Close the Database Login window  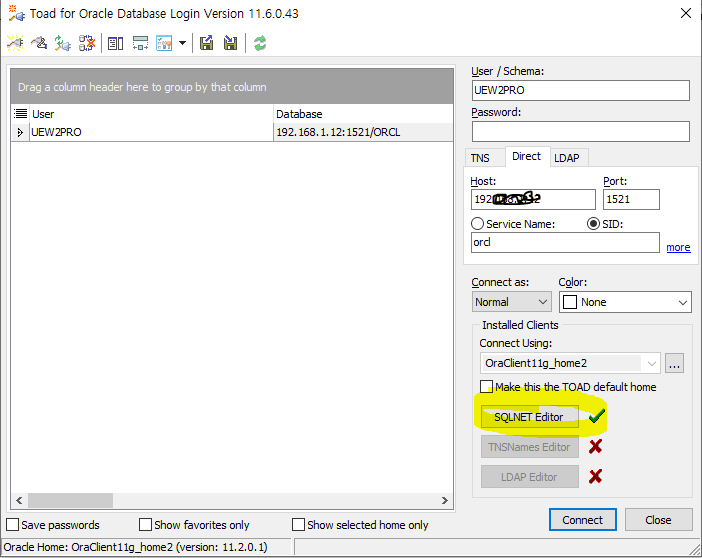pyautogui.click(x=685, y=13)
